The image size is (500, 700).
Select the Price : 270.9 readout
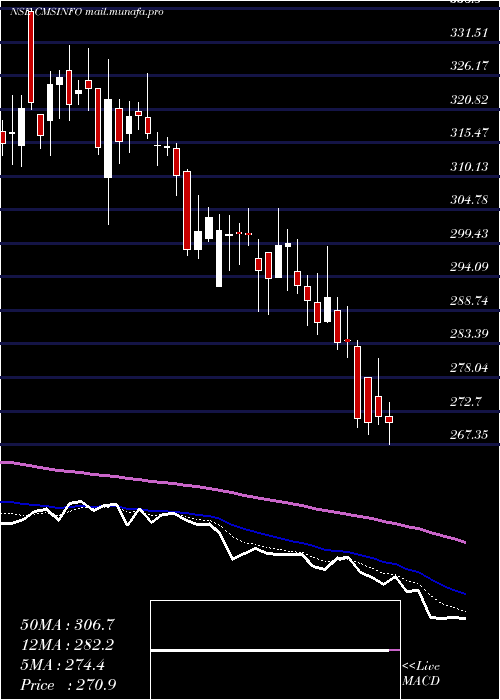click(x=69, y=685)
